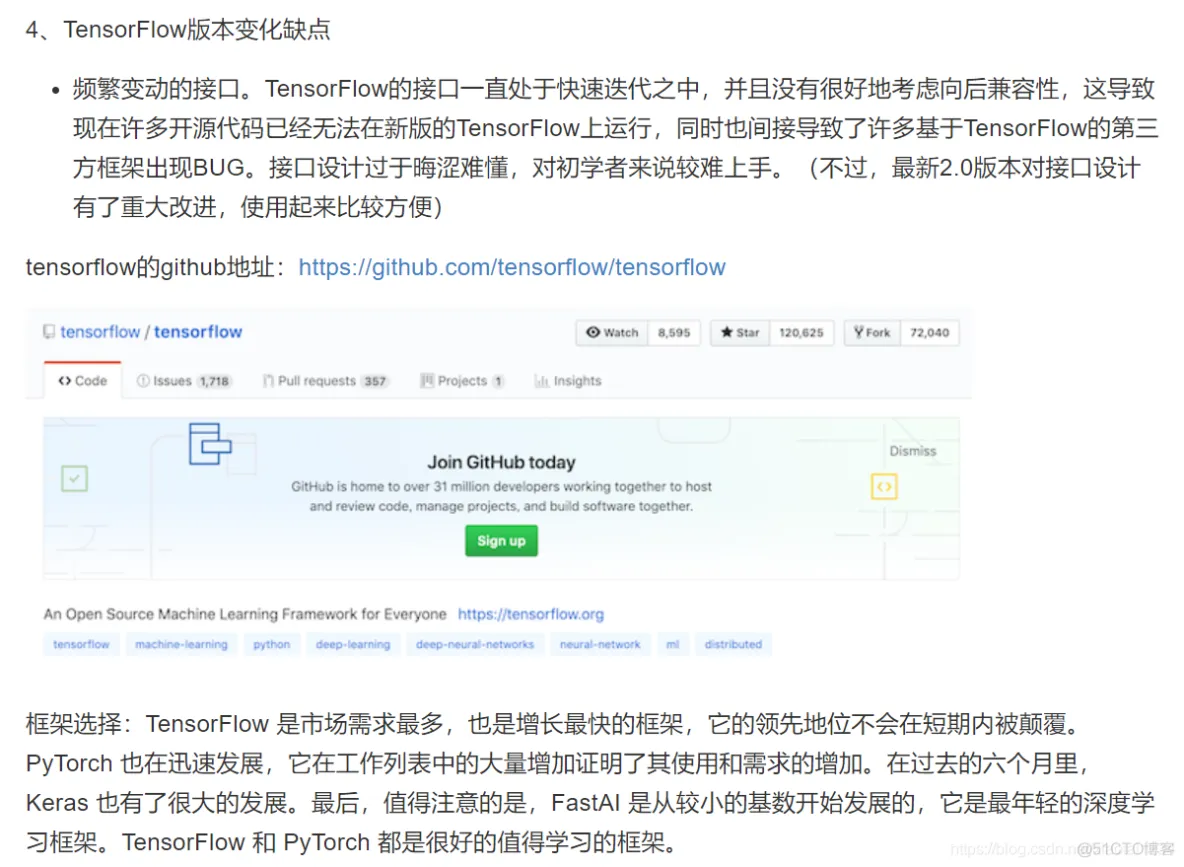This screenshot has width=1184, height=867.
Task: Open the 72,040 forks count
Action: coord(930,332)
